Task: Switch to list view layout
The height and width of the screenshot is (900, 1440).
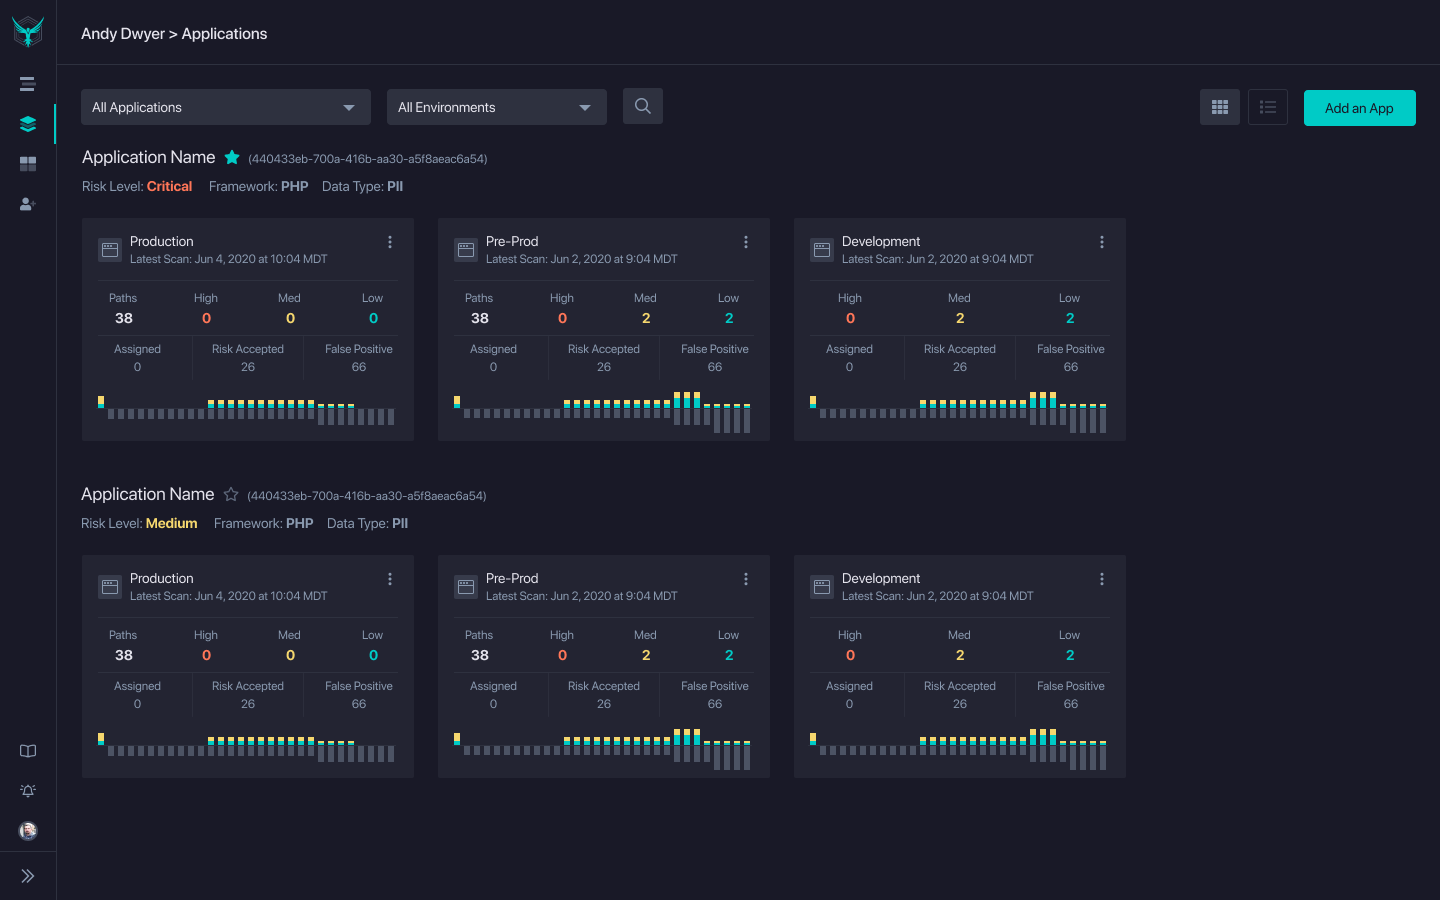Action: [1268, 107]
